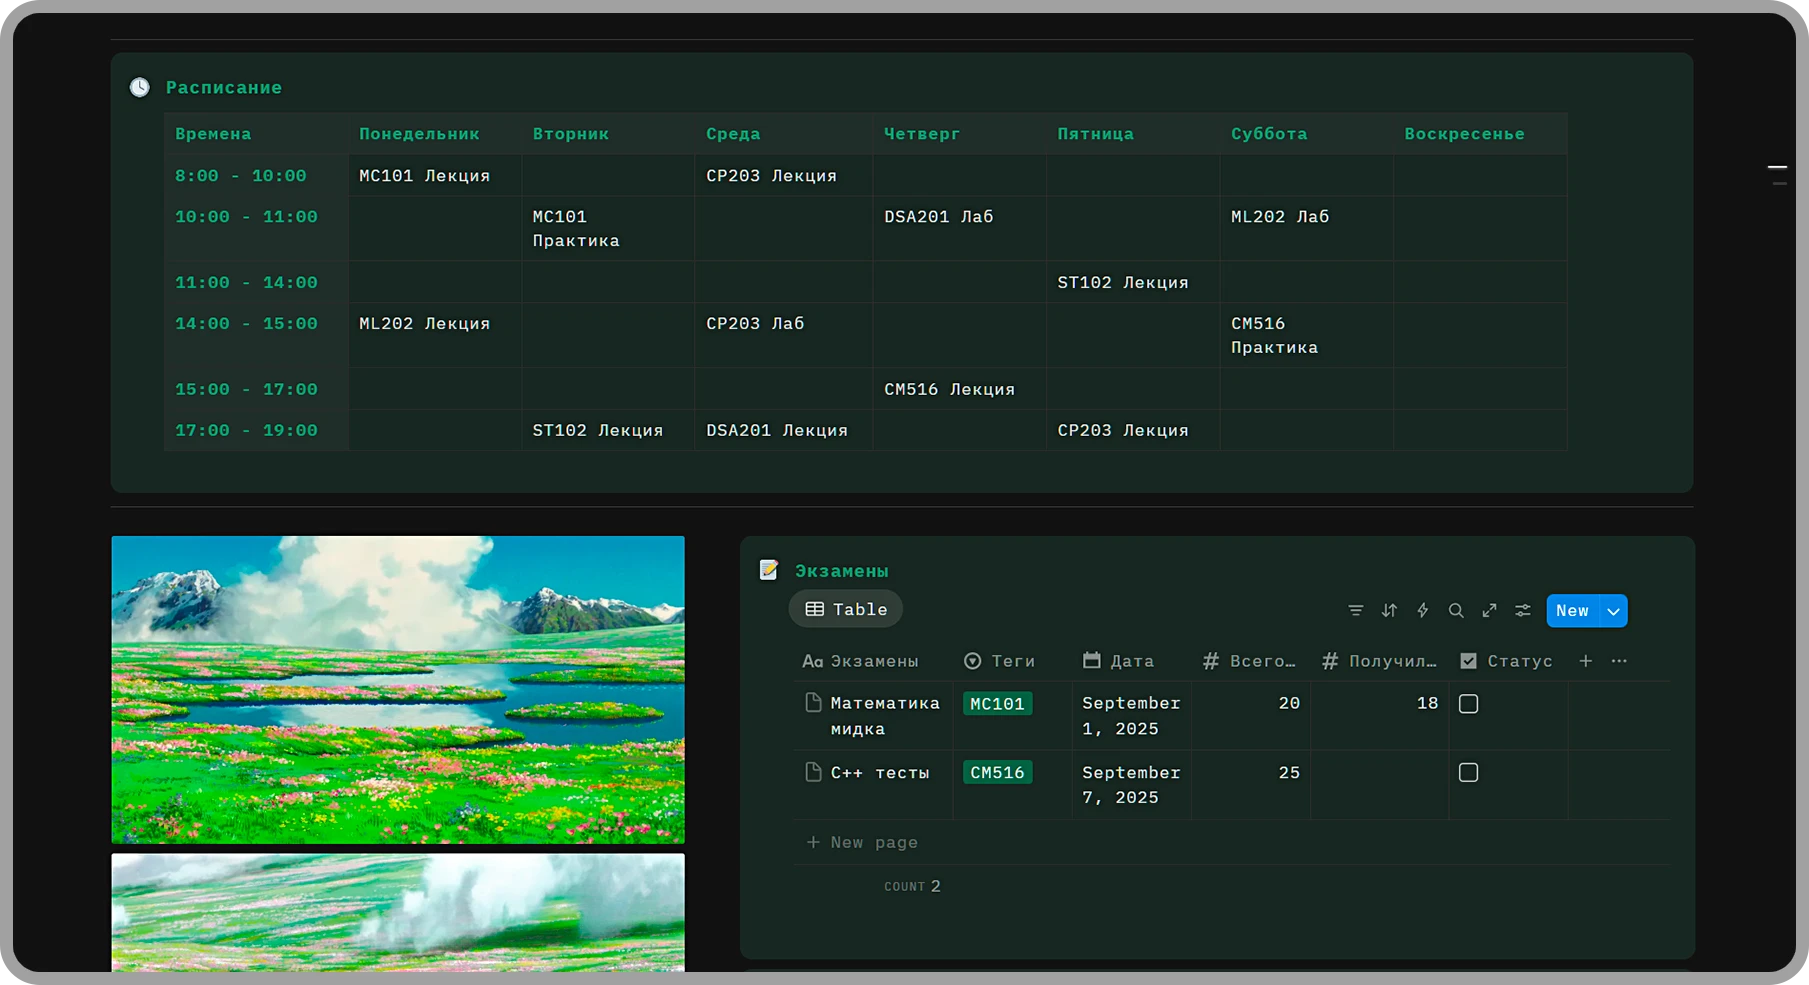Open the flower meadow lake image

(398, 689)
